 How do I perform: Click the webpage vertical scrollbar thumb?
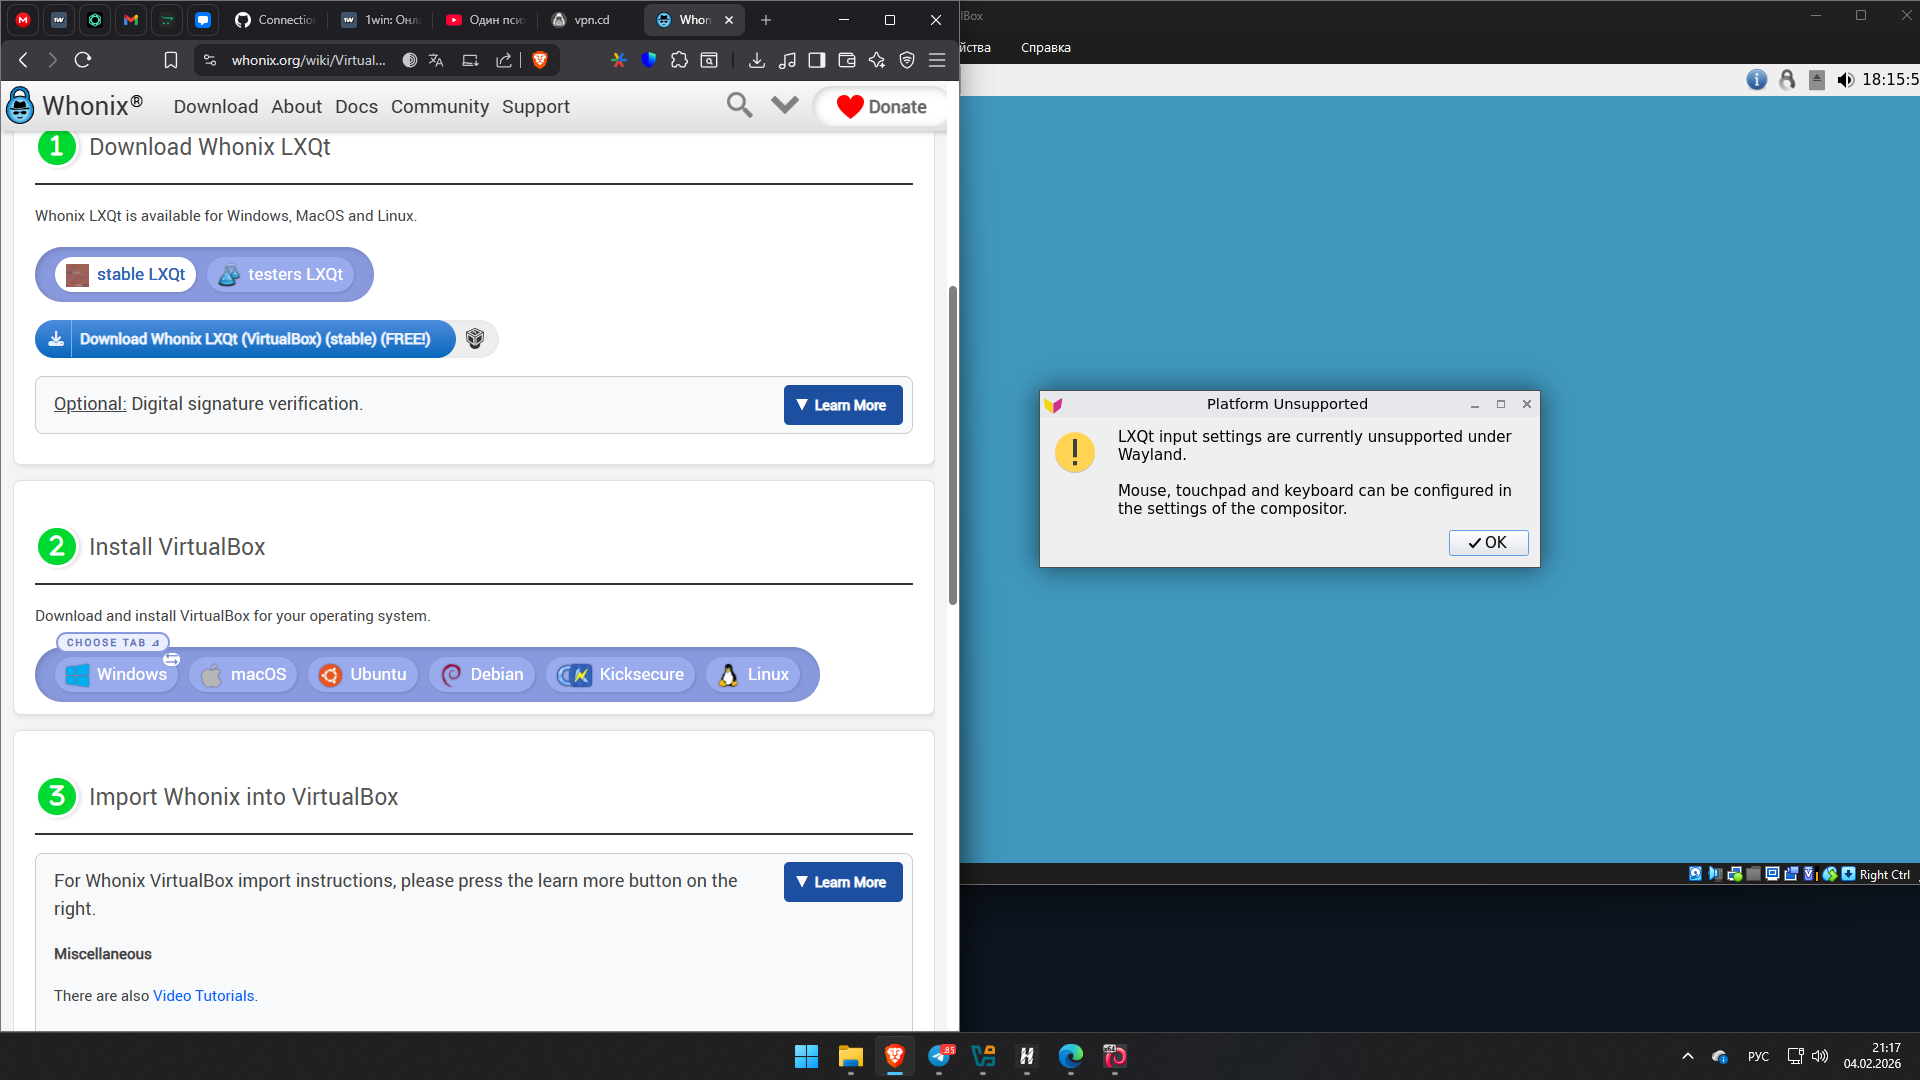953,445
